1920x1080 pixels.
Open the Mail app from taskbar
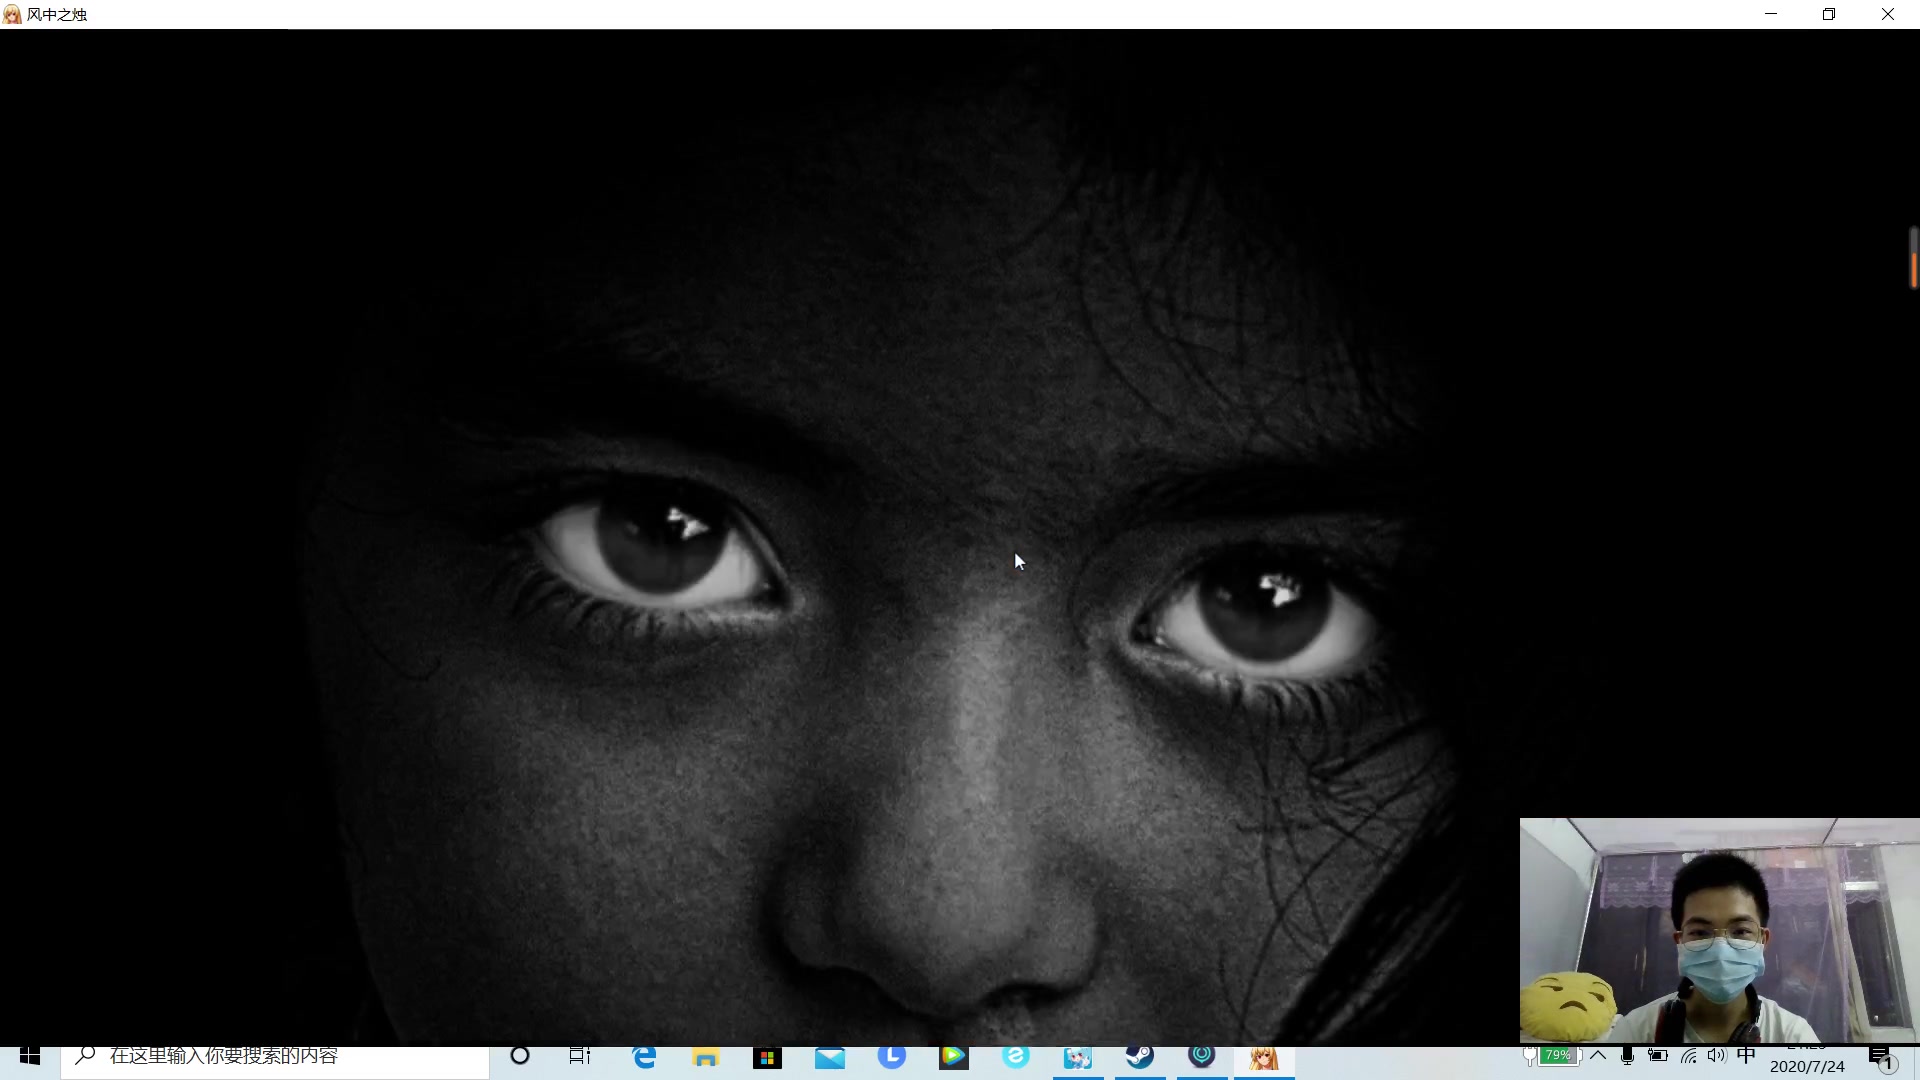click(x=829, y=1057)
